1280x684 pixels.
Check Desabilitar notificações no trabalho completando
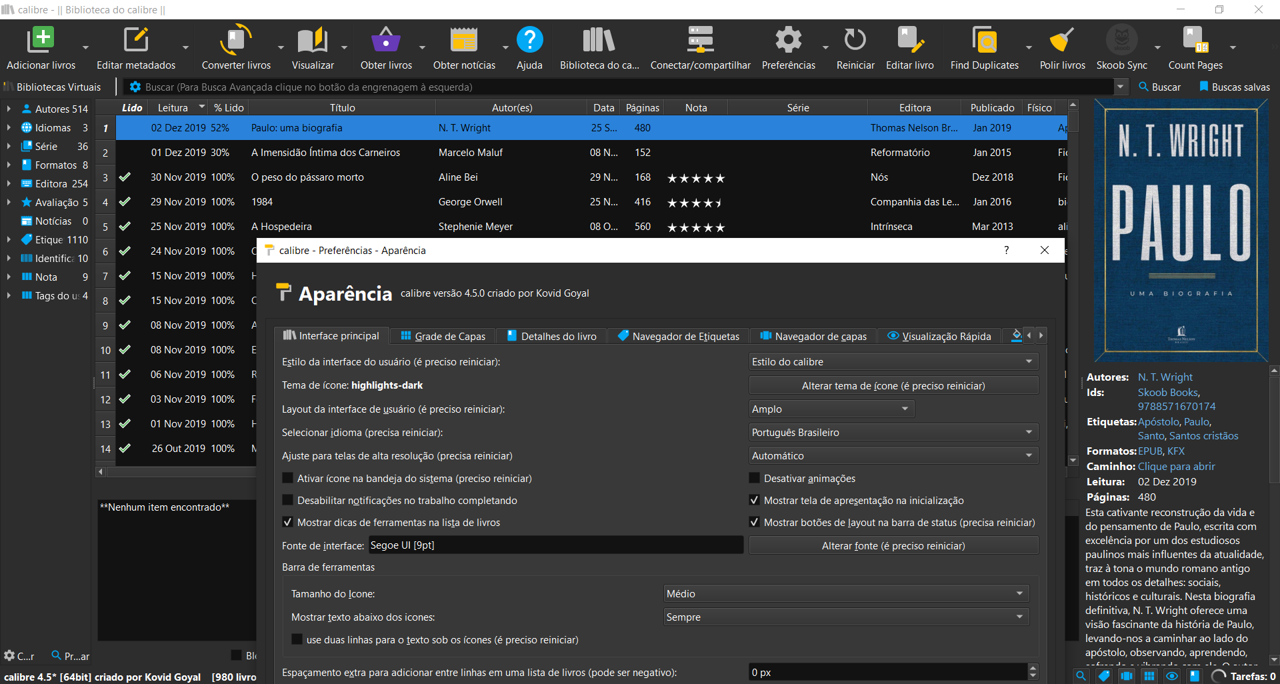click(x=288, y=500)
